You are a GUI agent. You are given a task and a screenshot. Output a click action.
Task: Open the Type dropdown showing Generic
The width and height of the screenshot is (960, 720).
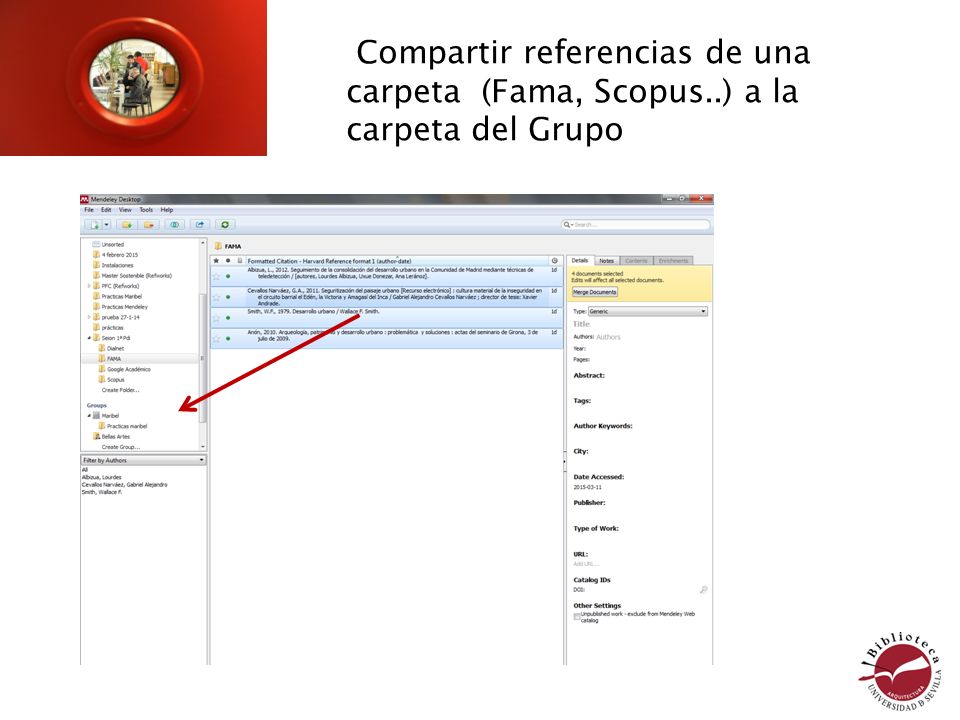tap(648, 312)
